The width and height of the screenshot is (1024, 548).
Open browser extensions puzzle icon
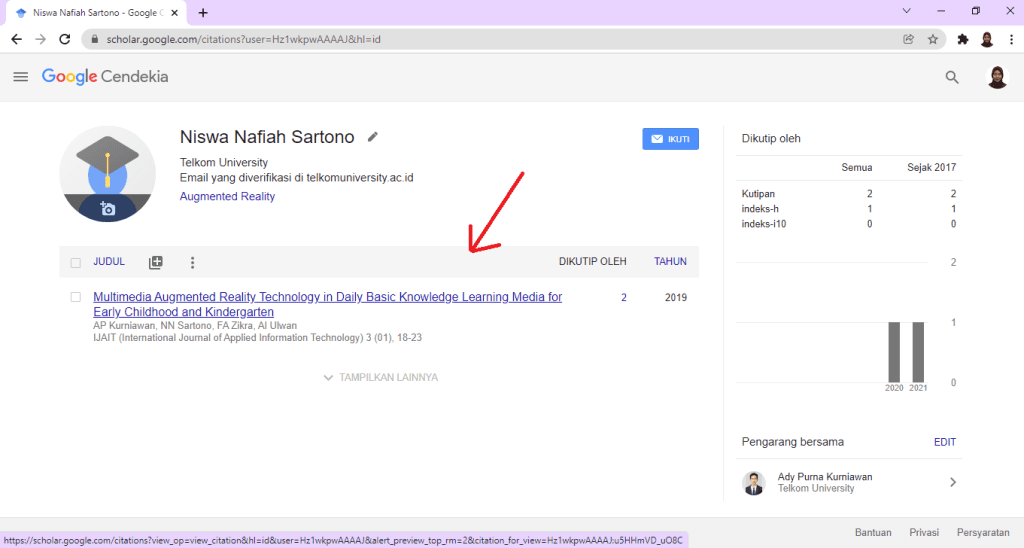coord(962,40)
